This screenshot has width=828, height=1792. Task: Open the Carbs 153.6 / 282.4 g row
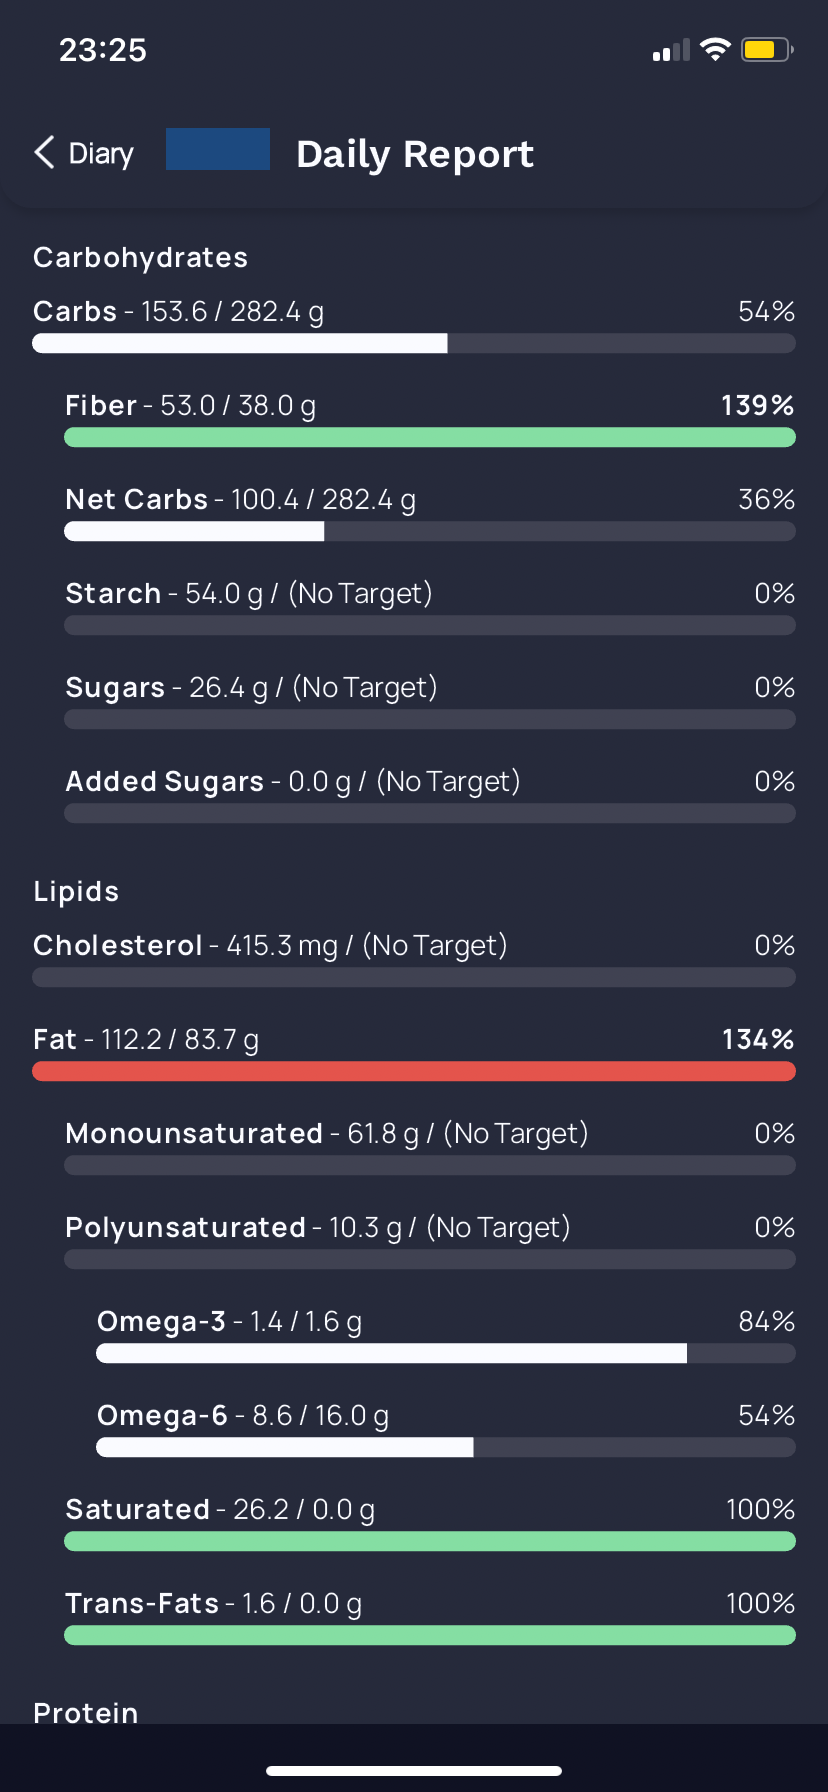click(414, 325)
